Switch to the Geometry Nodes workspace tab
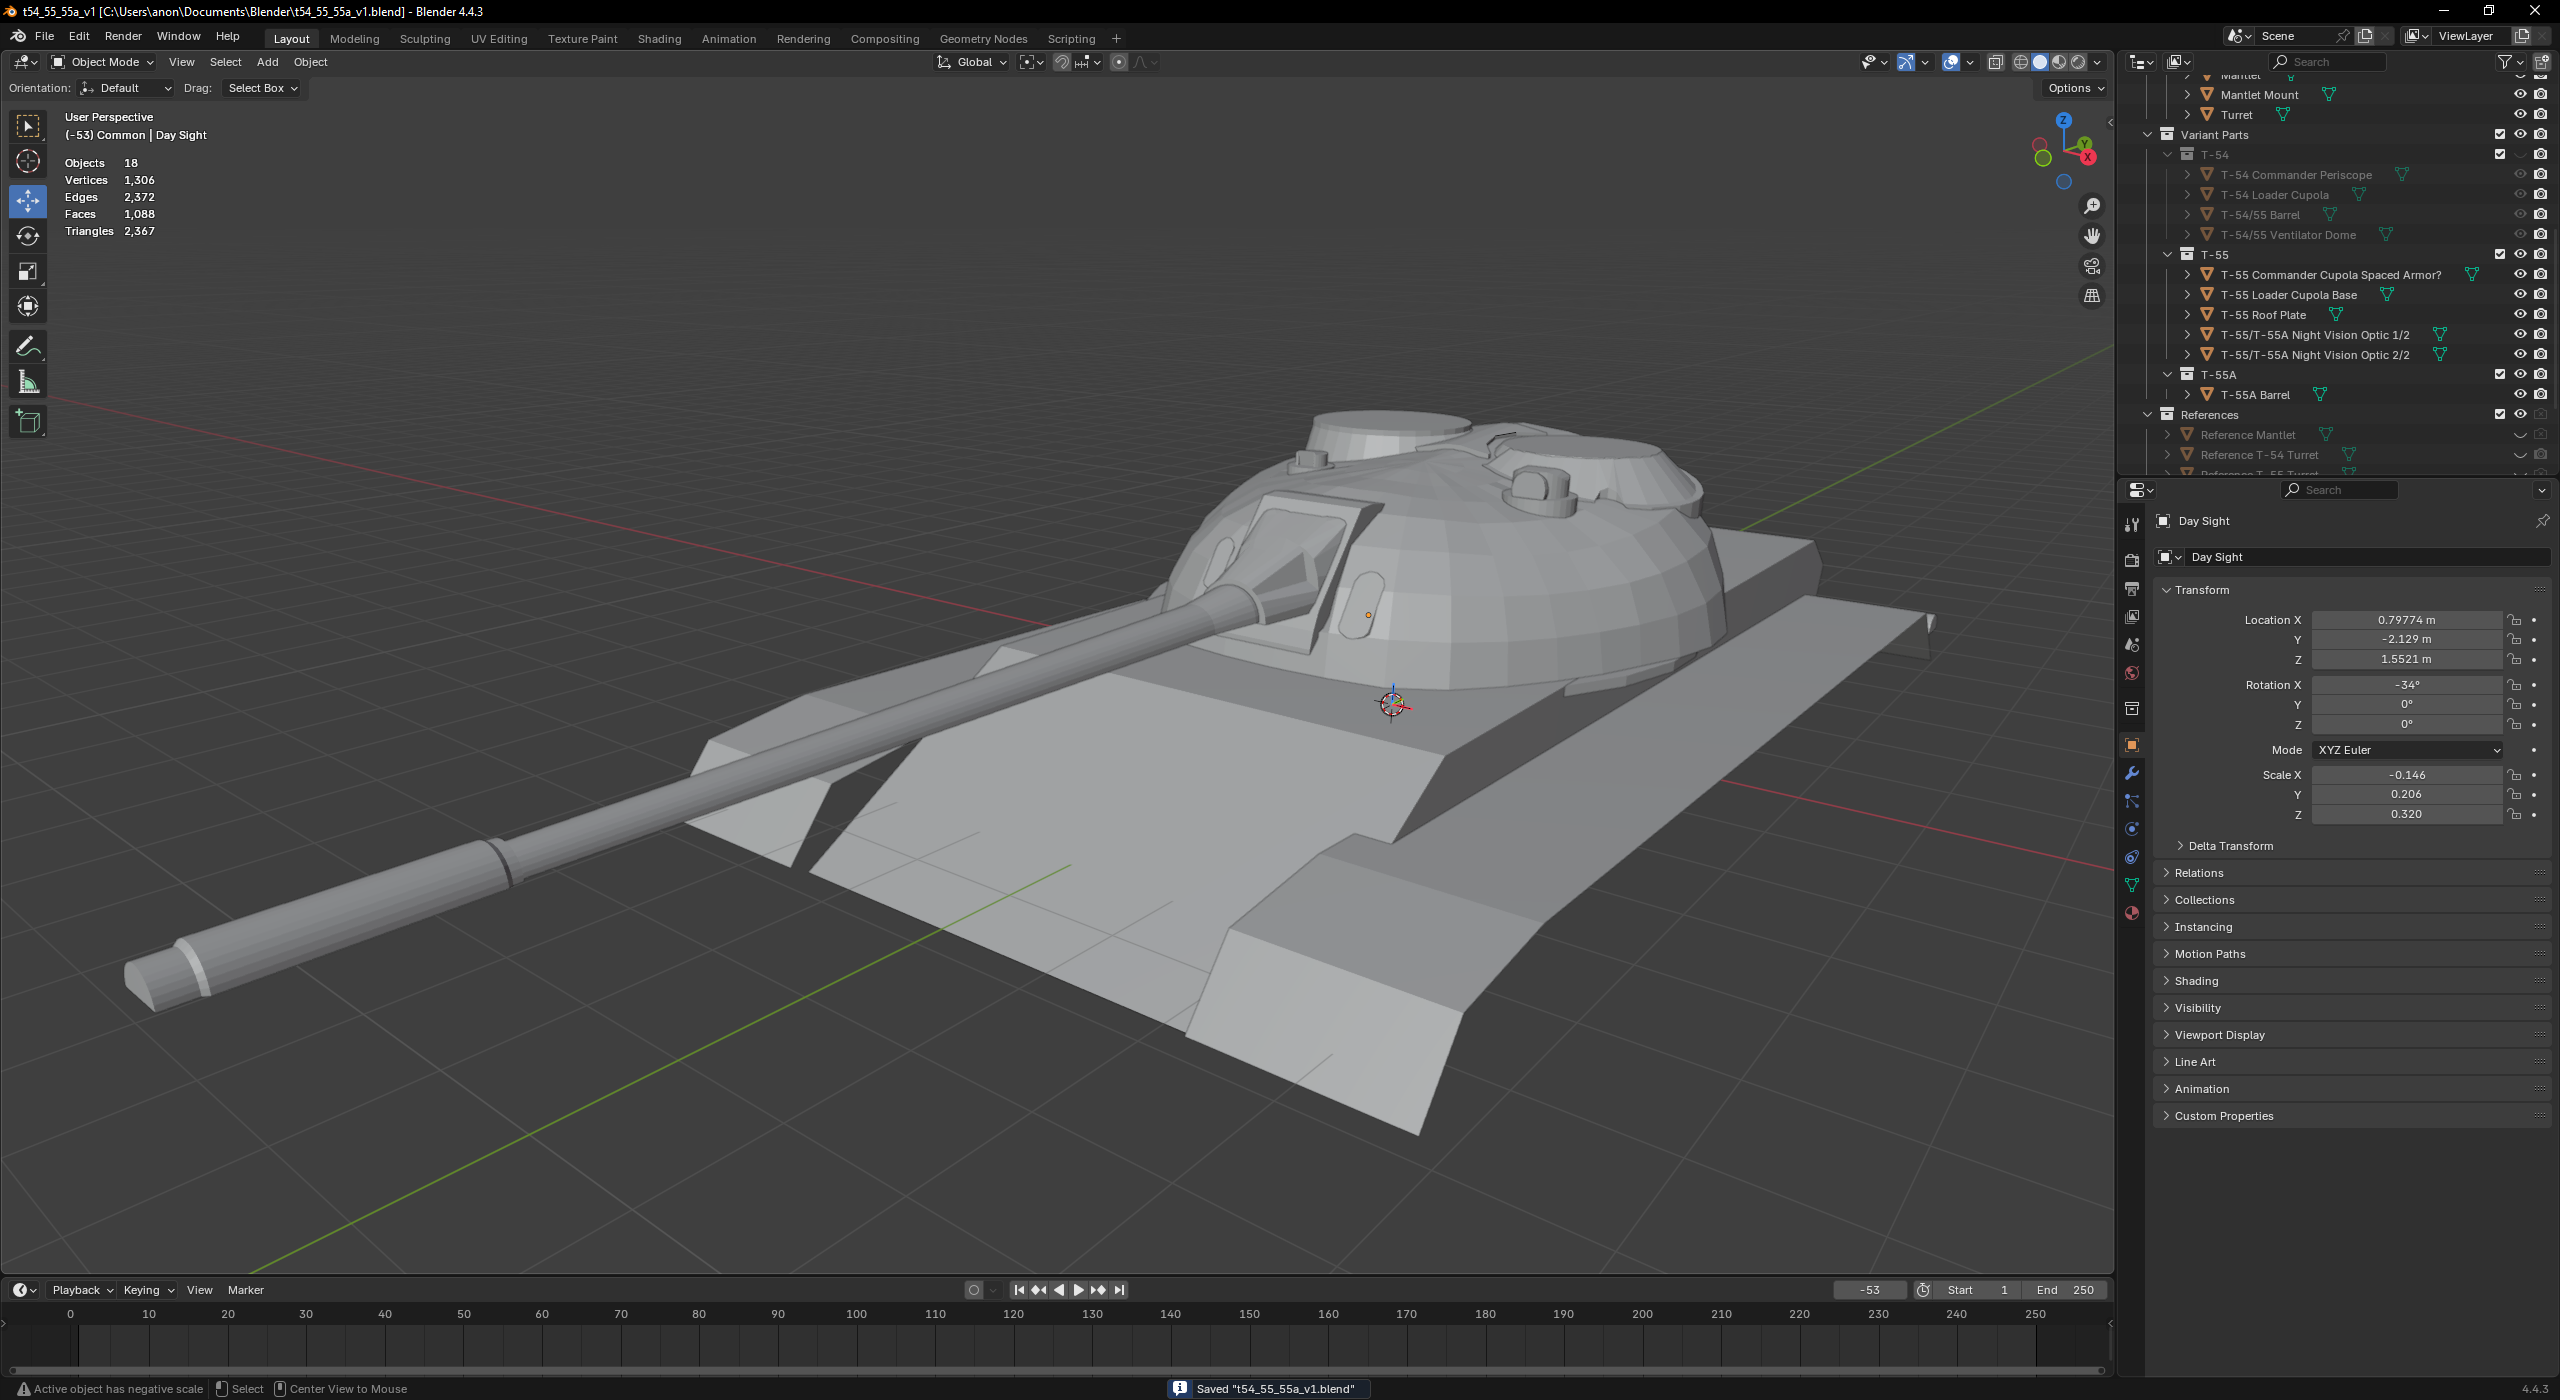 tap(983, 39)
